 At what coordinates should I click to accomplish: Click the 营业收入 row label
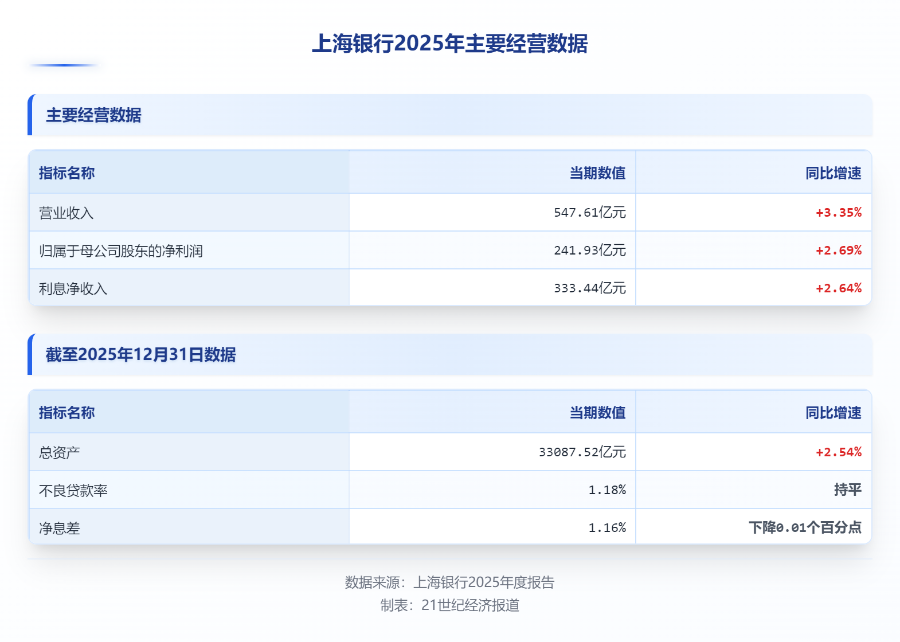click(x=66, y=213)
